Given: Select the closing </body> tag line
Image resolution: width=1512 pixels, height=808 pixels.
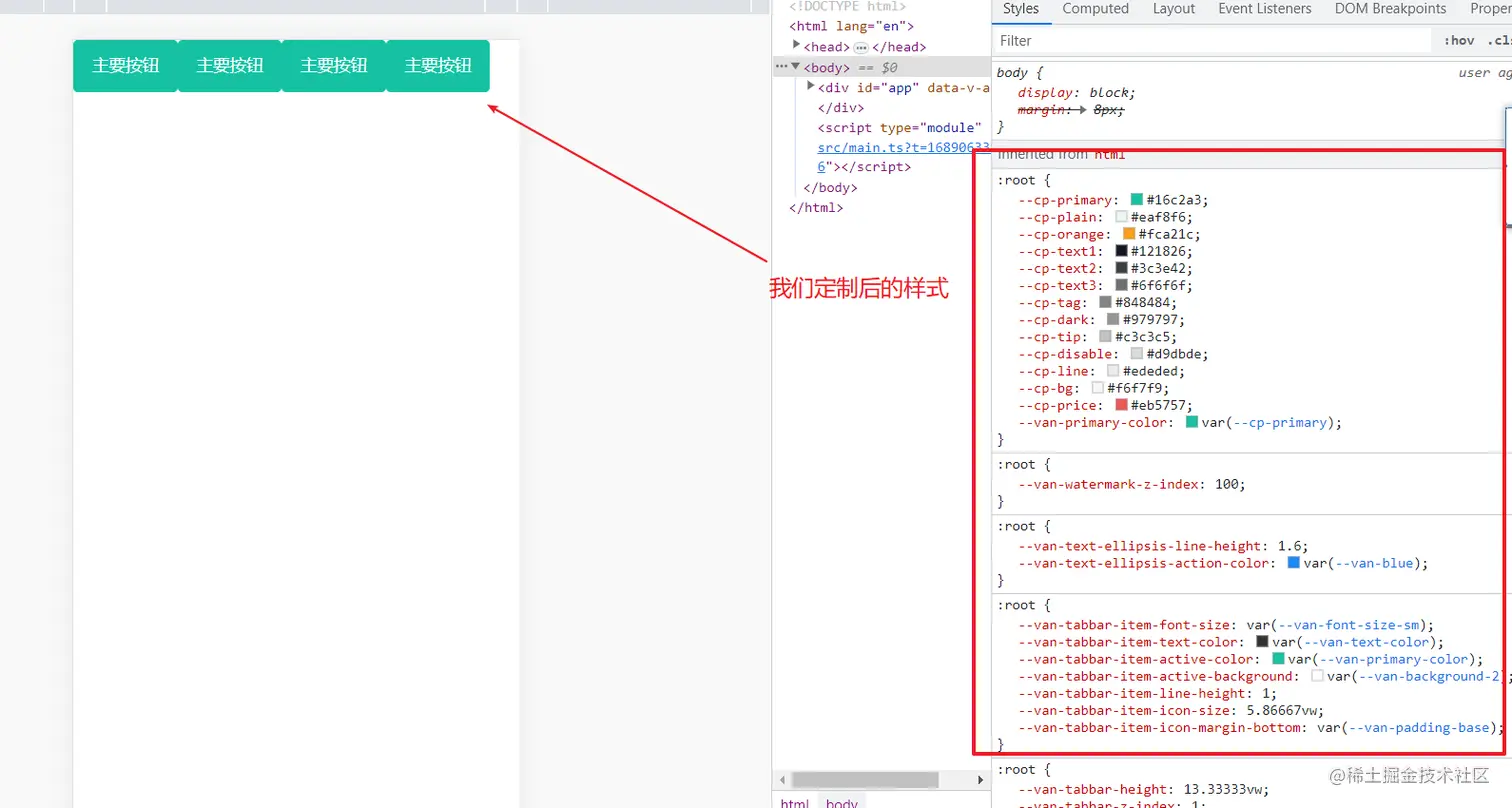Looking at the screenshot, I should 830,188.
